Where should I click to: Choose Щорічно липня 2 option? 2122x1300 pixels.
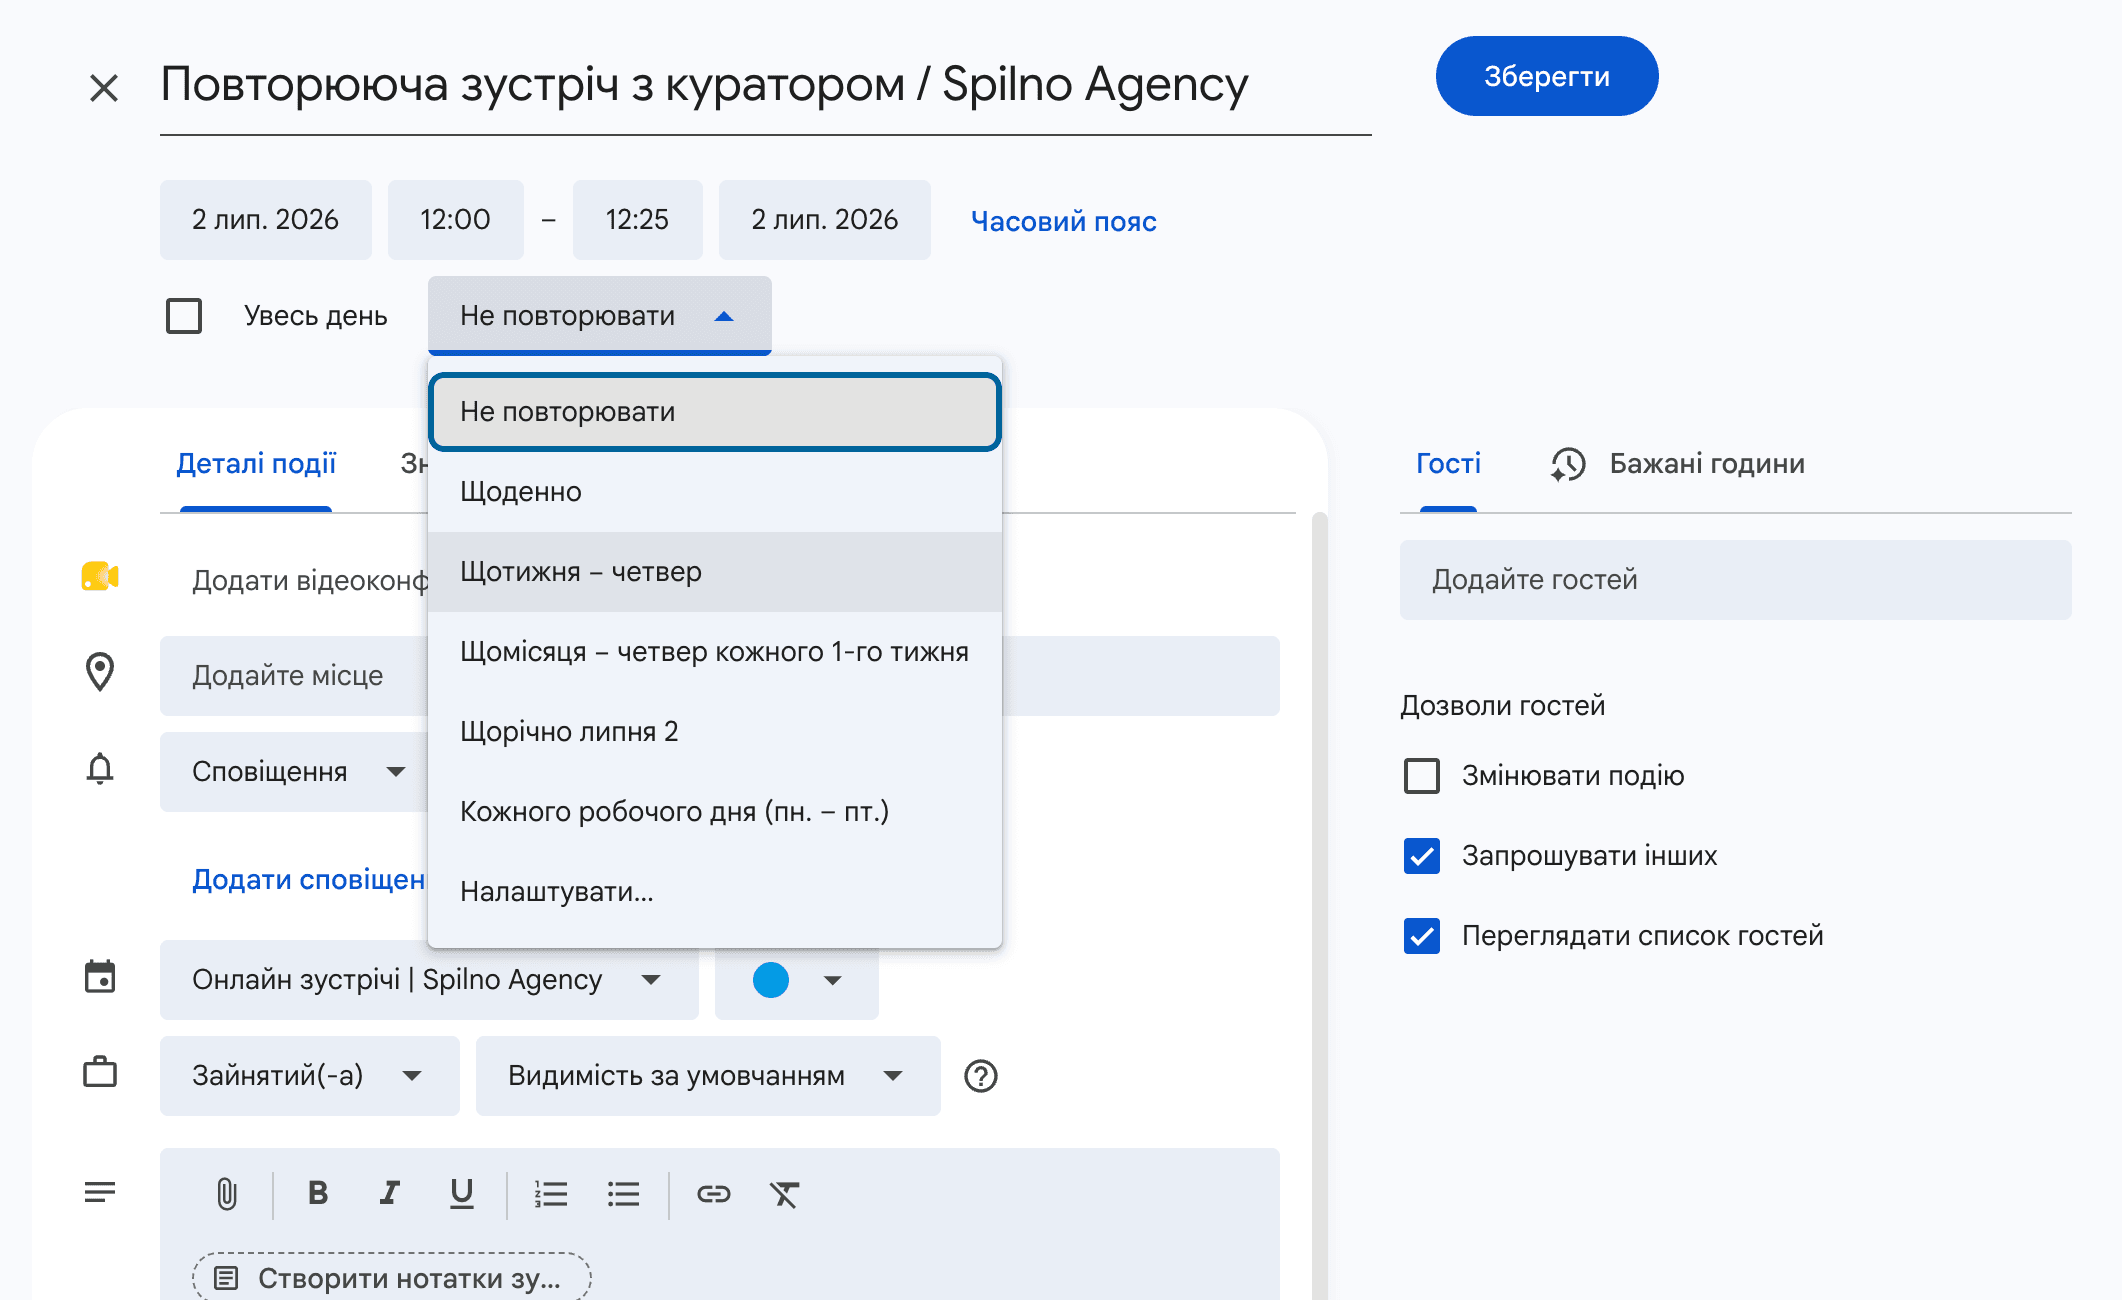(x=715, y=732)
